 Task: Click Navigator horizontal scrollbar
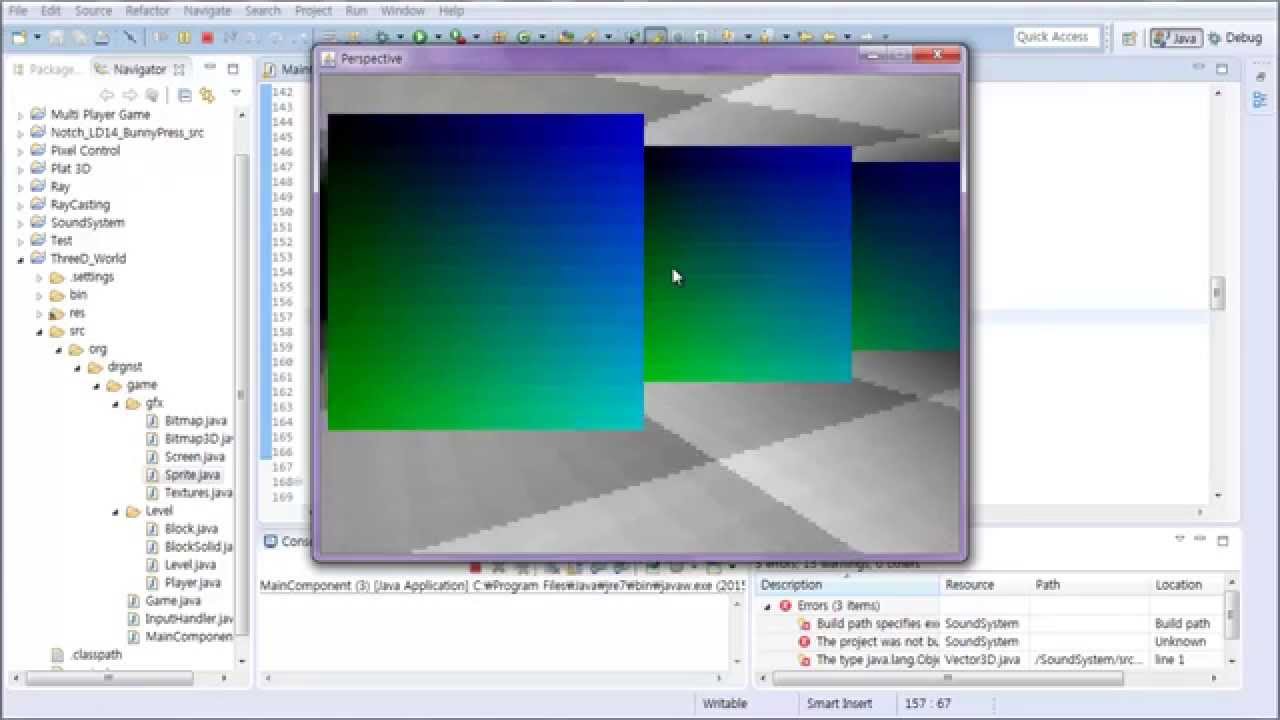click(110, 678)
